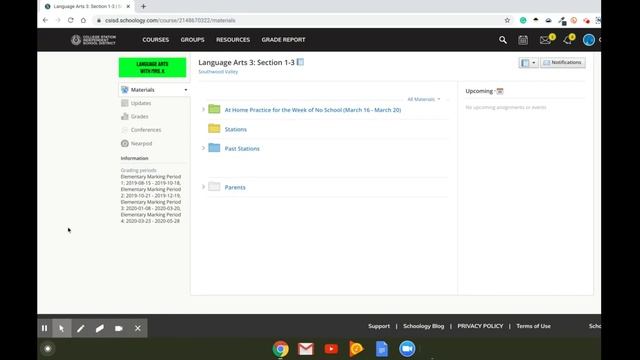Open the notifications bell icon

[567, 40]
